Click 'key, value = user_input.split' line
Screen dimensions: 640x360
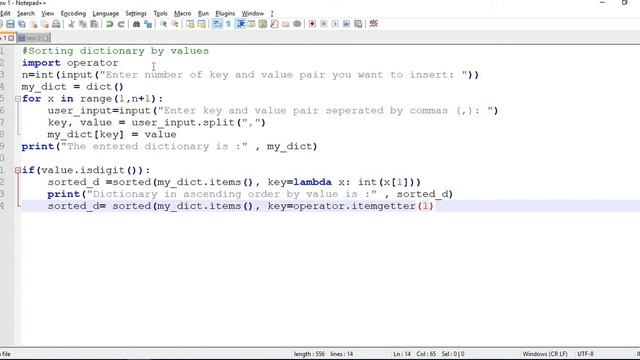pyautogui.click(x=156, y=123)
